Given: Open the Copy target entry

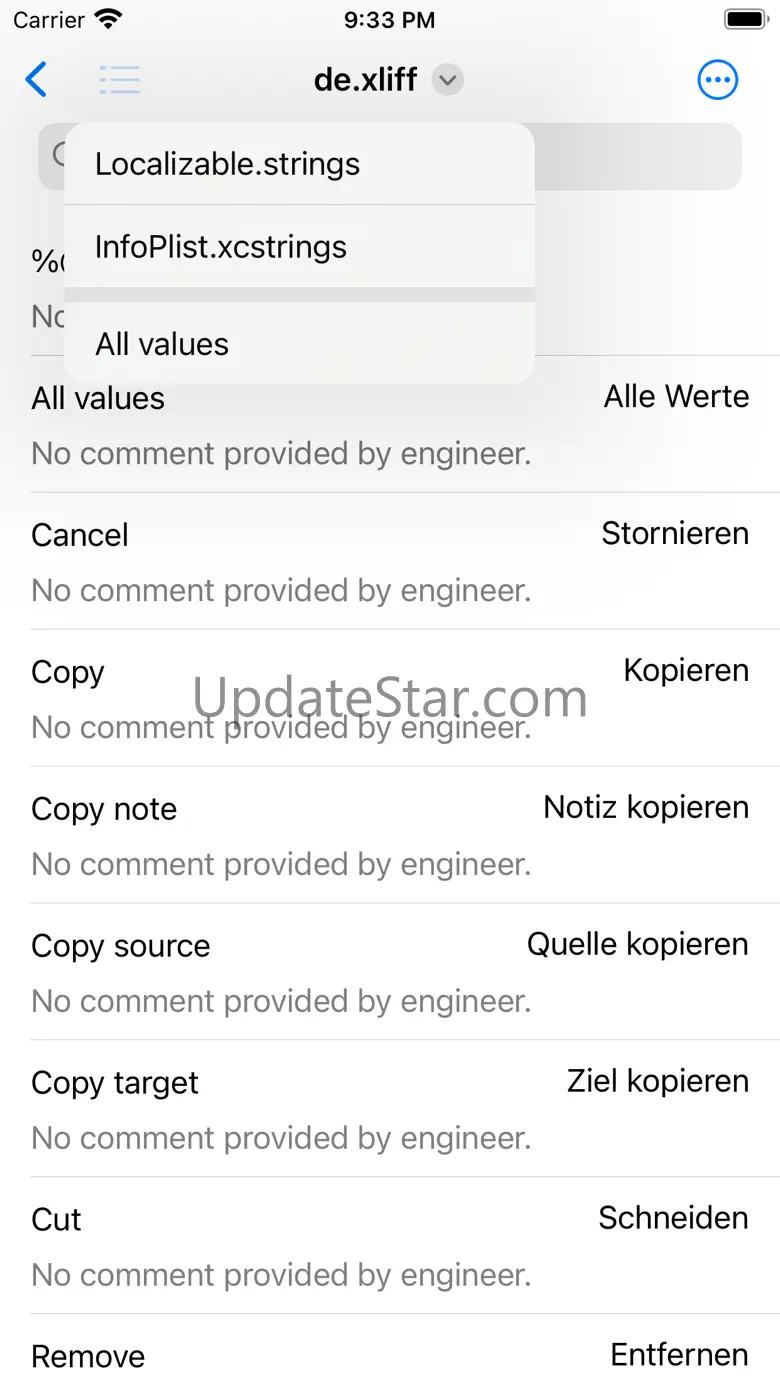Looking at the screenshot, I should [x=390, y=1109].
